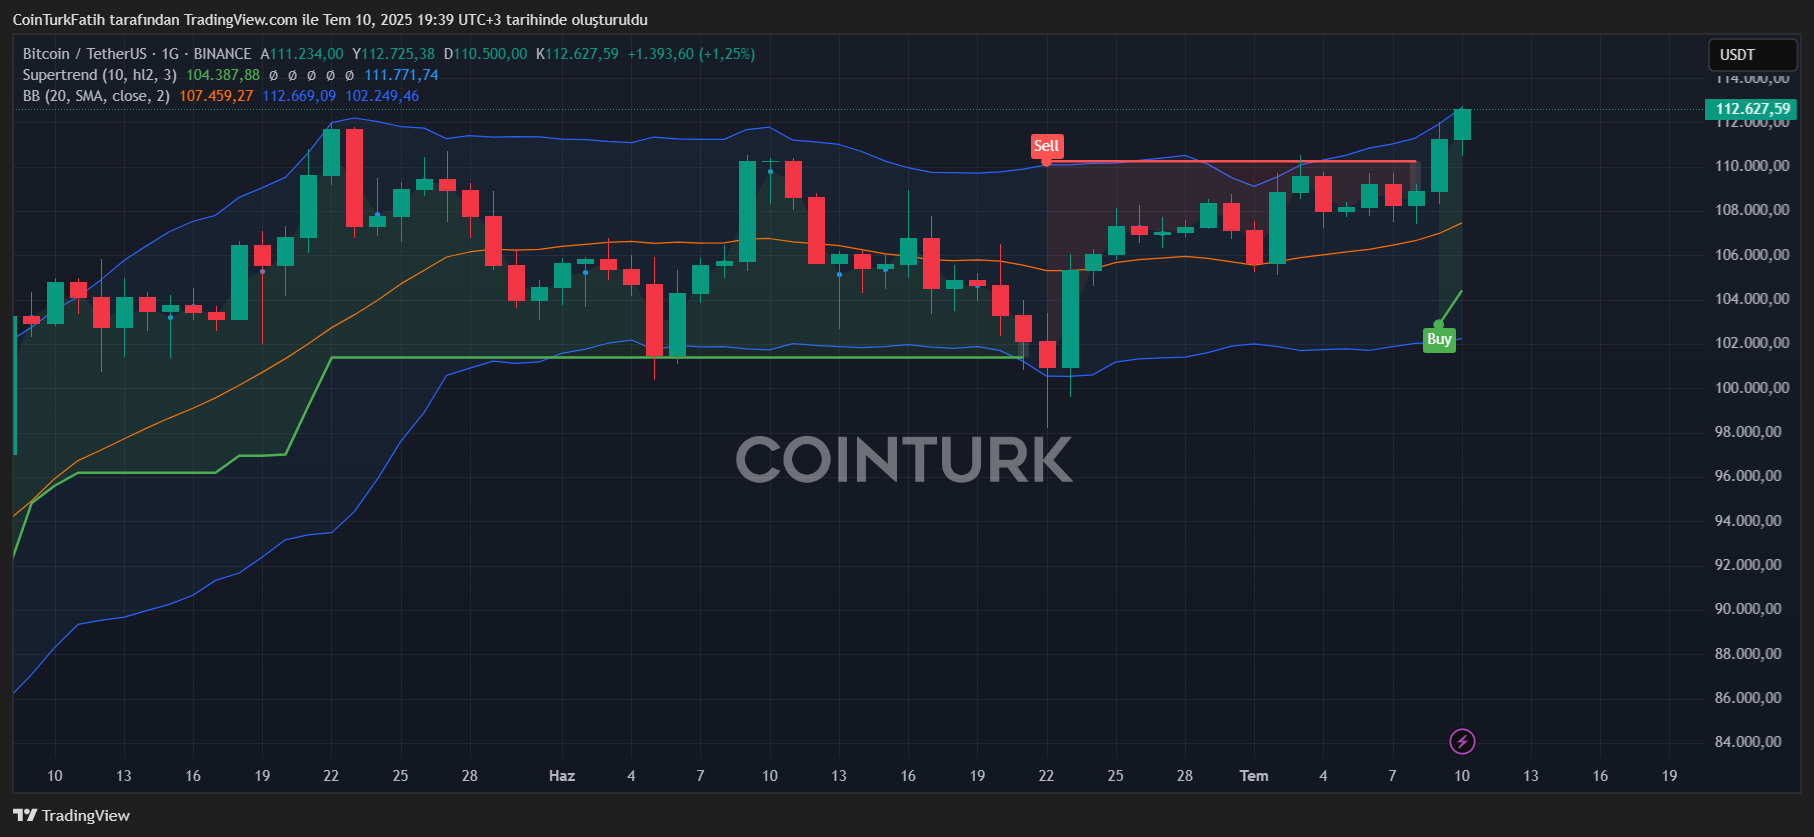Click the 98.000,00 price axis label
The image size is (1814, 837).
point(1748,432)
